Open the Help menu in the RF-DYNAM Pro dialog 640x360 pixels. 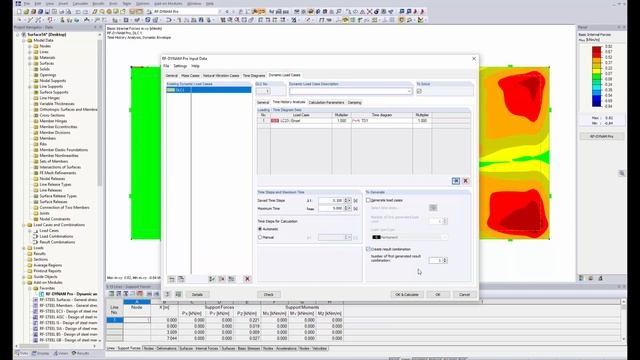pos(196,66)
